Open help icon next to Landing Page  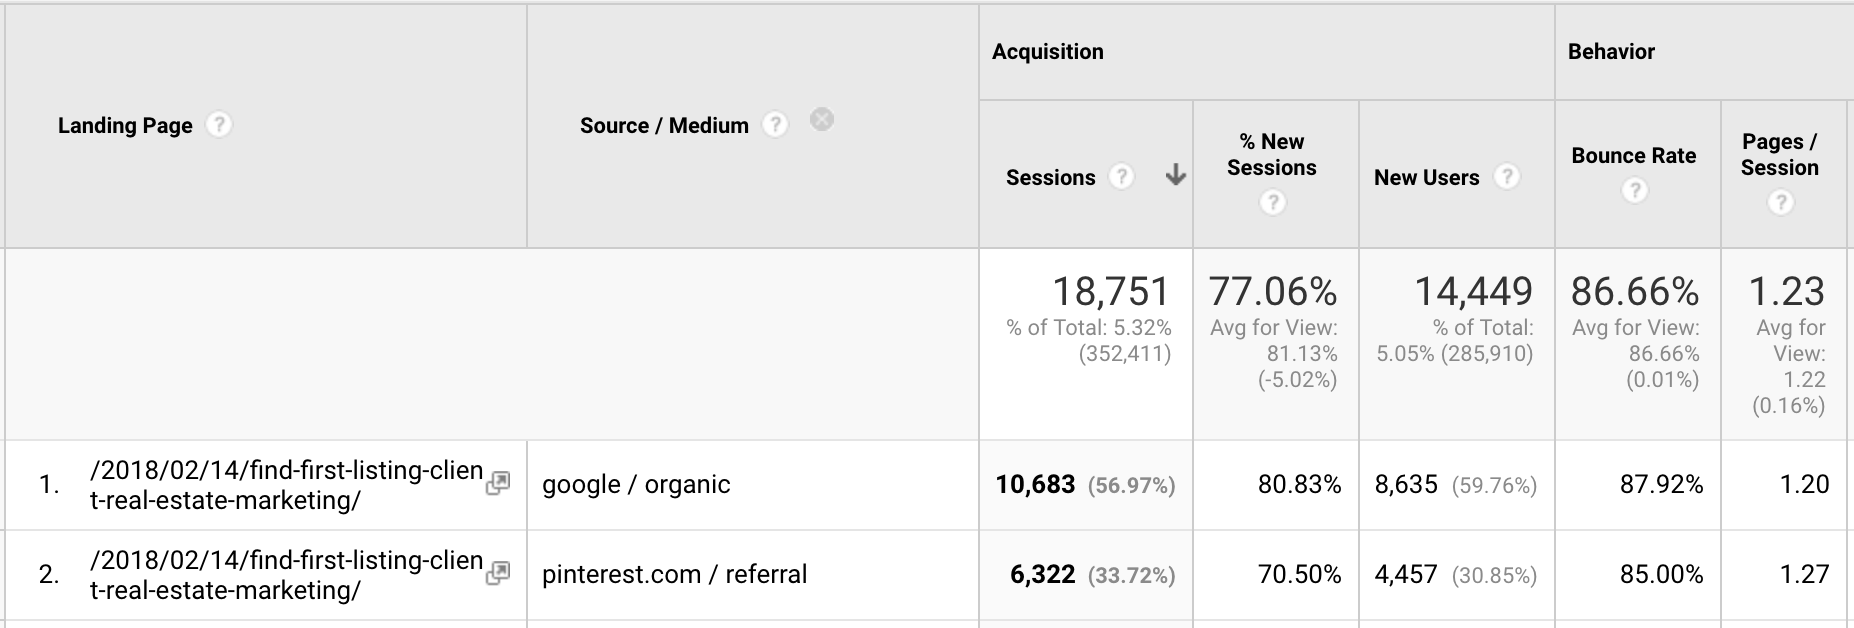click(219, 125)
